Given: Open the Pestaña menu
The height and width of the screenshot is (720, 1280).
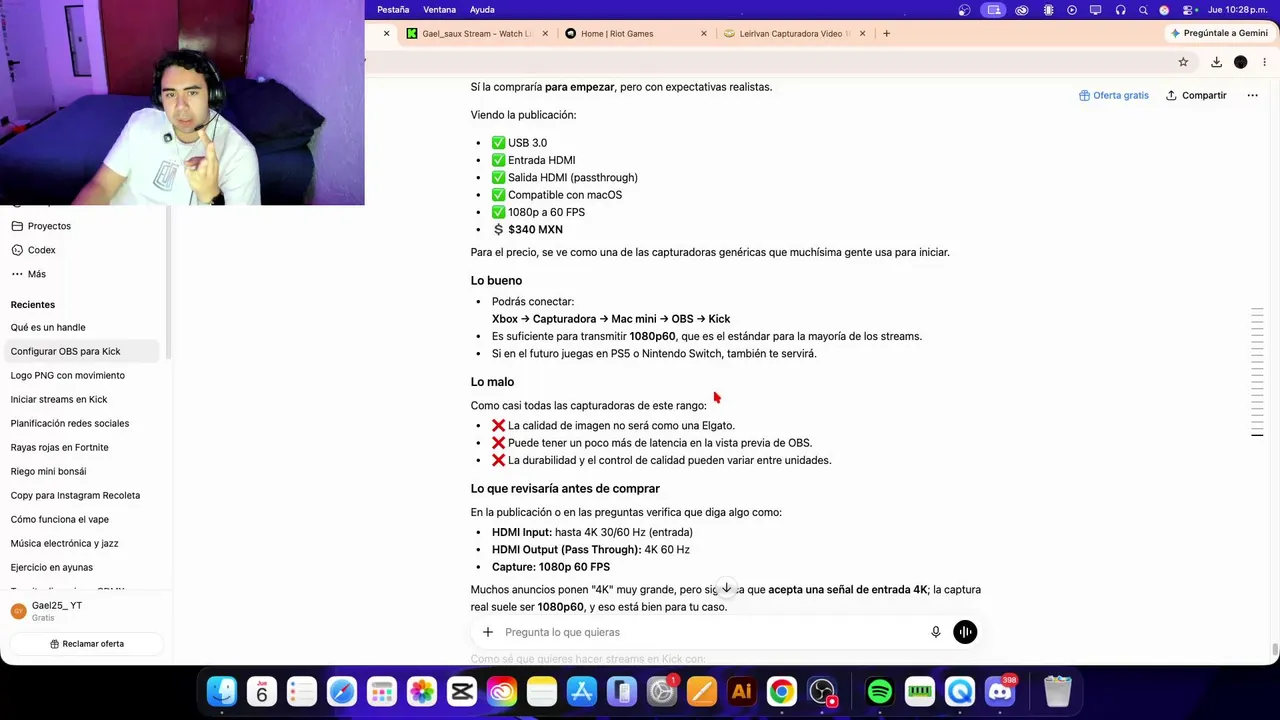Looking at the screenshot, I should coord(393,10).
